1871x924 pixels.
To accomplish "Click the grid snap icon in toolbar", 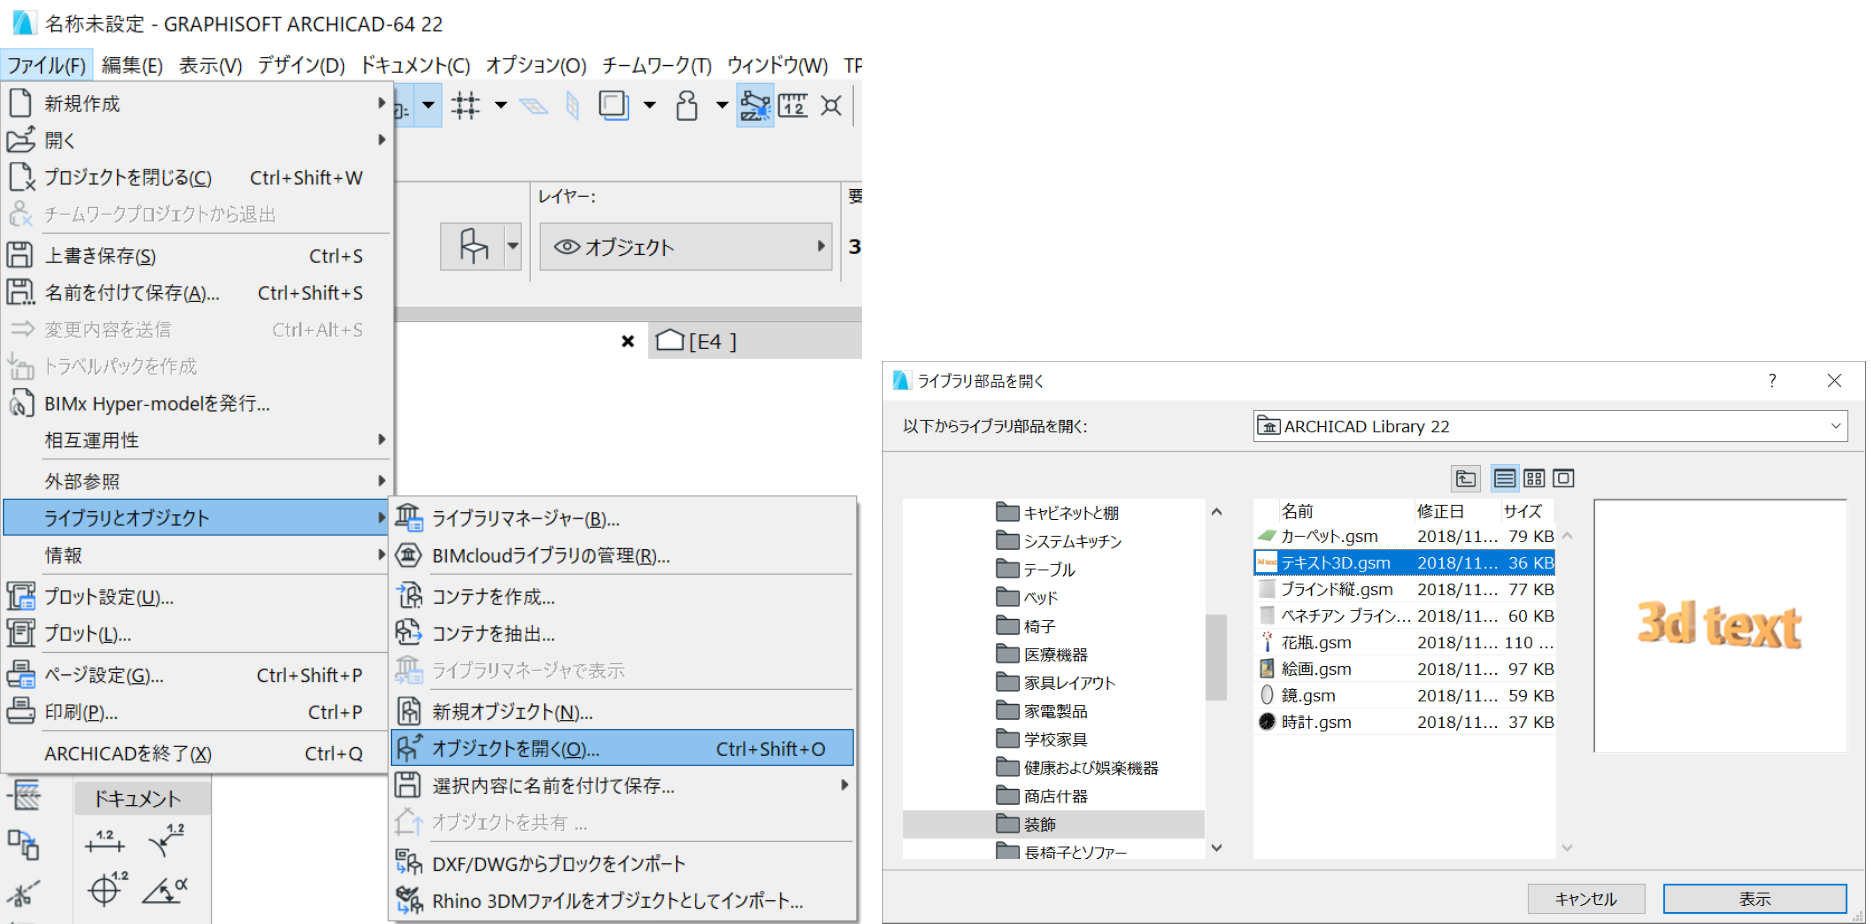I will coord(466,105).
